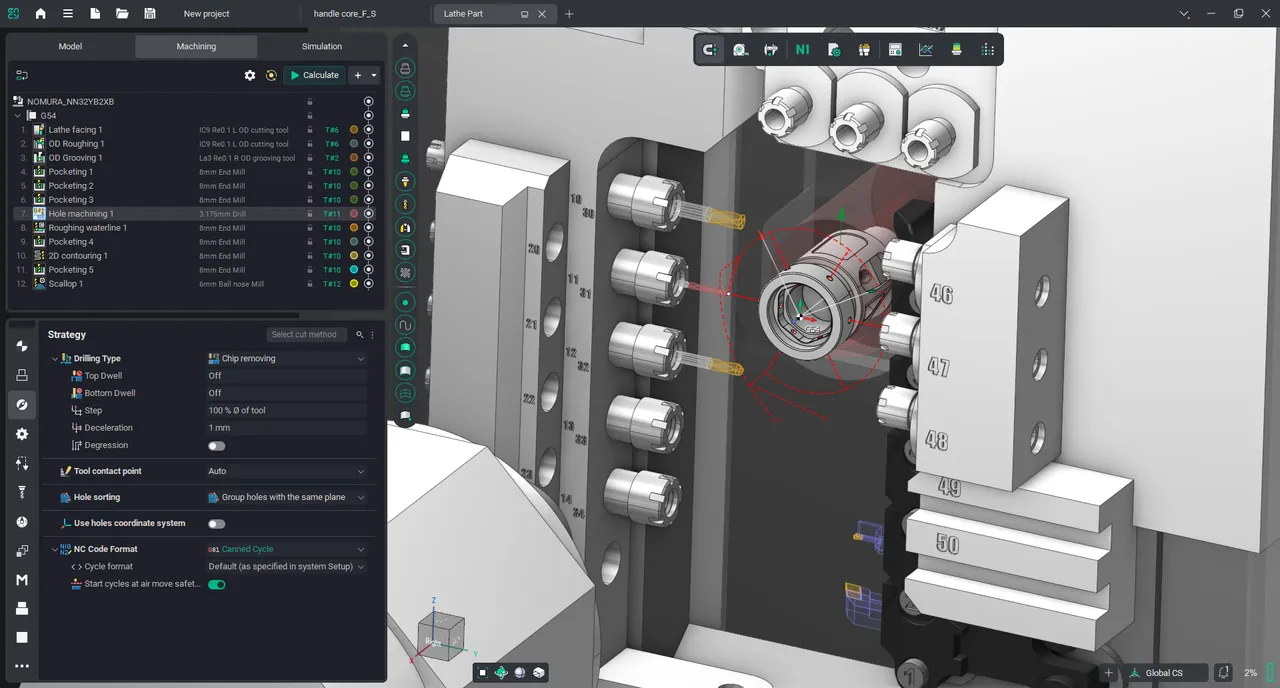Click the dotted grid icon in viewport toolbar
This screenshot has width=1280, height=688.
point(988,49)
